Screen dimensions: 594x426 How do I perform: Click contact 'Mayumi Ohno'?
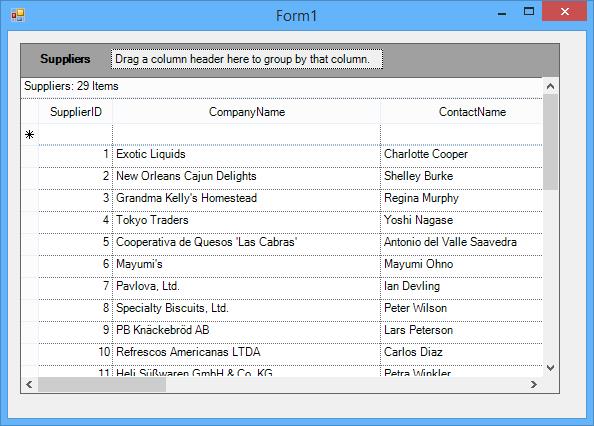click(462, 266)
